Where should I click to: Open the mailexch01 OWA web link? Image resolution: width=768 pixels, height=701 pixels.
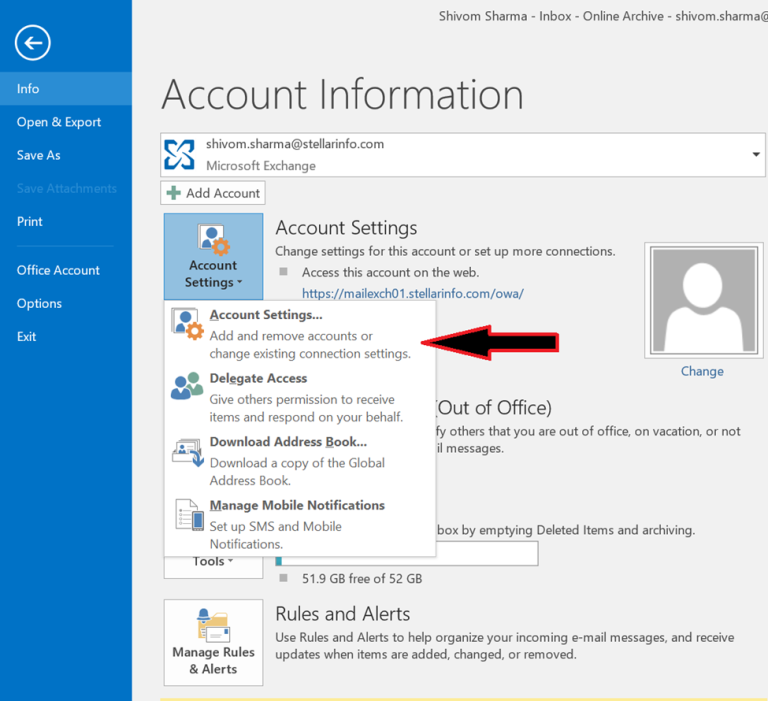coord(413,293)
